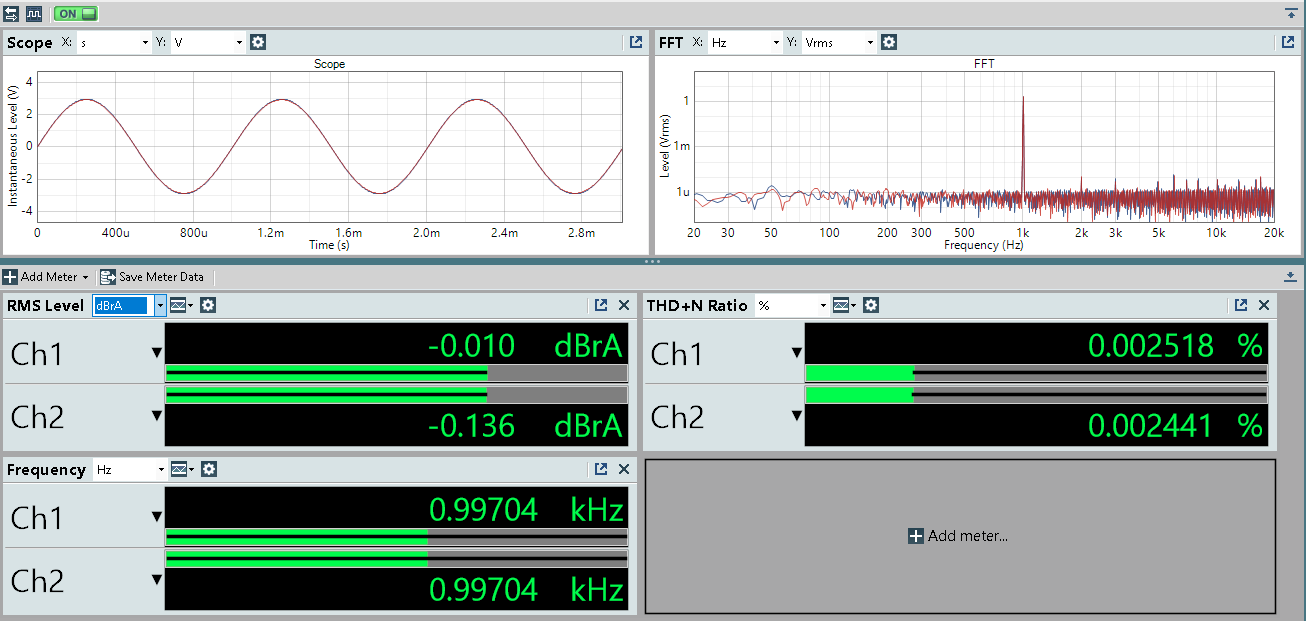1306x621 pixels.
Task: Toggle the green generator ON switch
Action: click(76, 14)
